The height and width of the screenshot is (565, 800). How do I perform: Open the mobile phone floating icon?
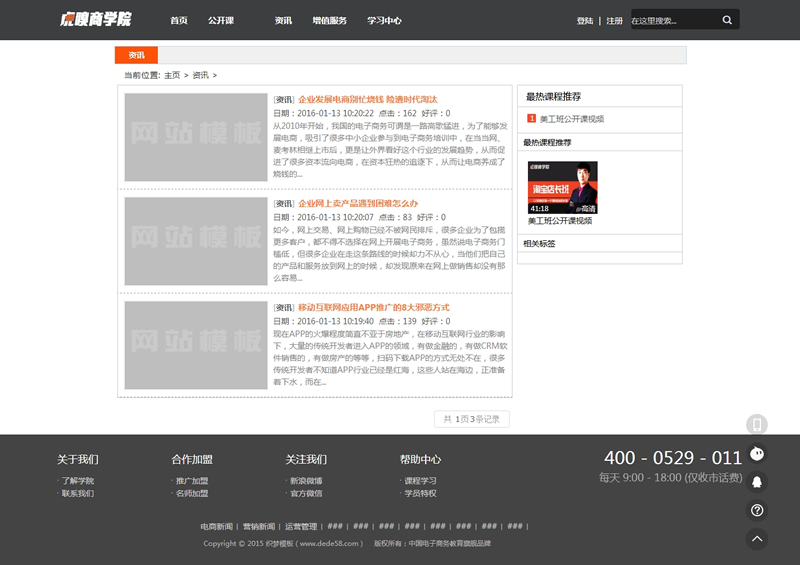coord(757,425)
